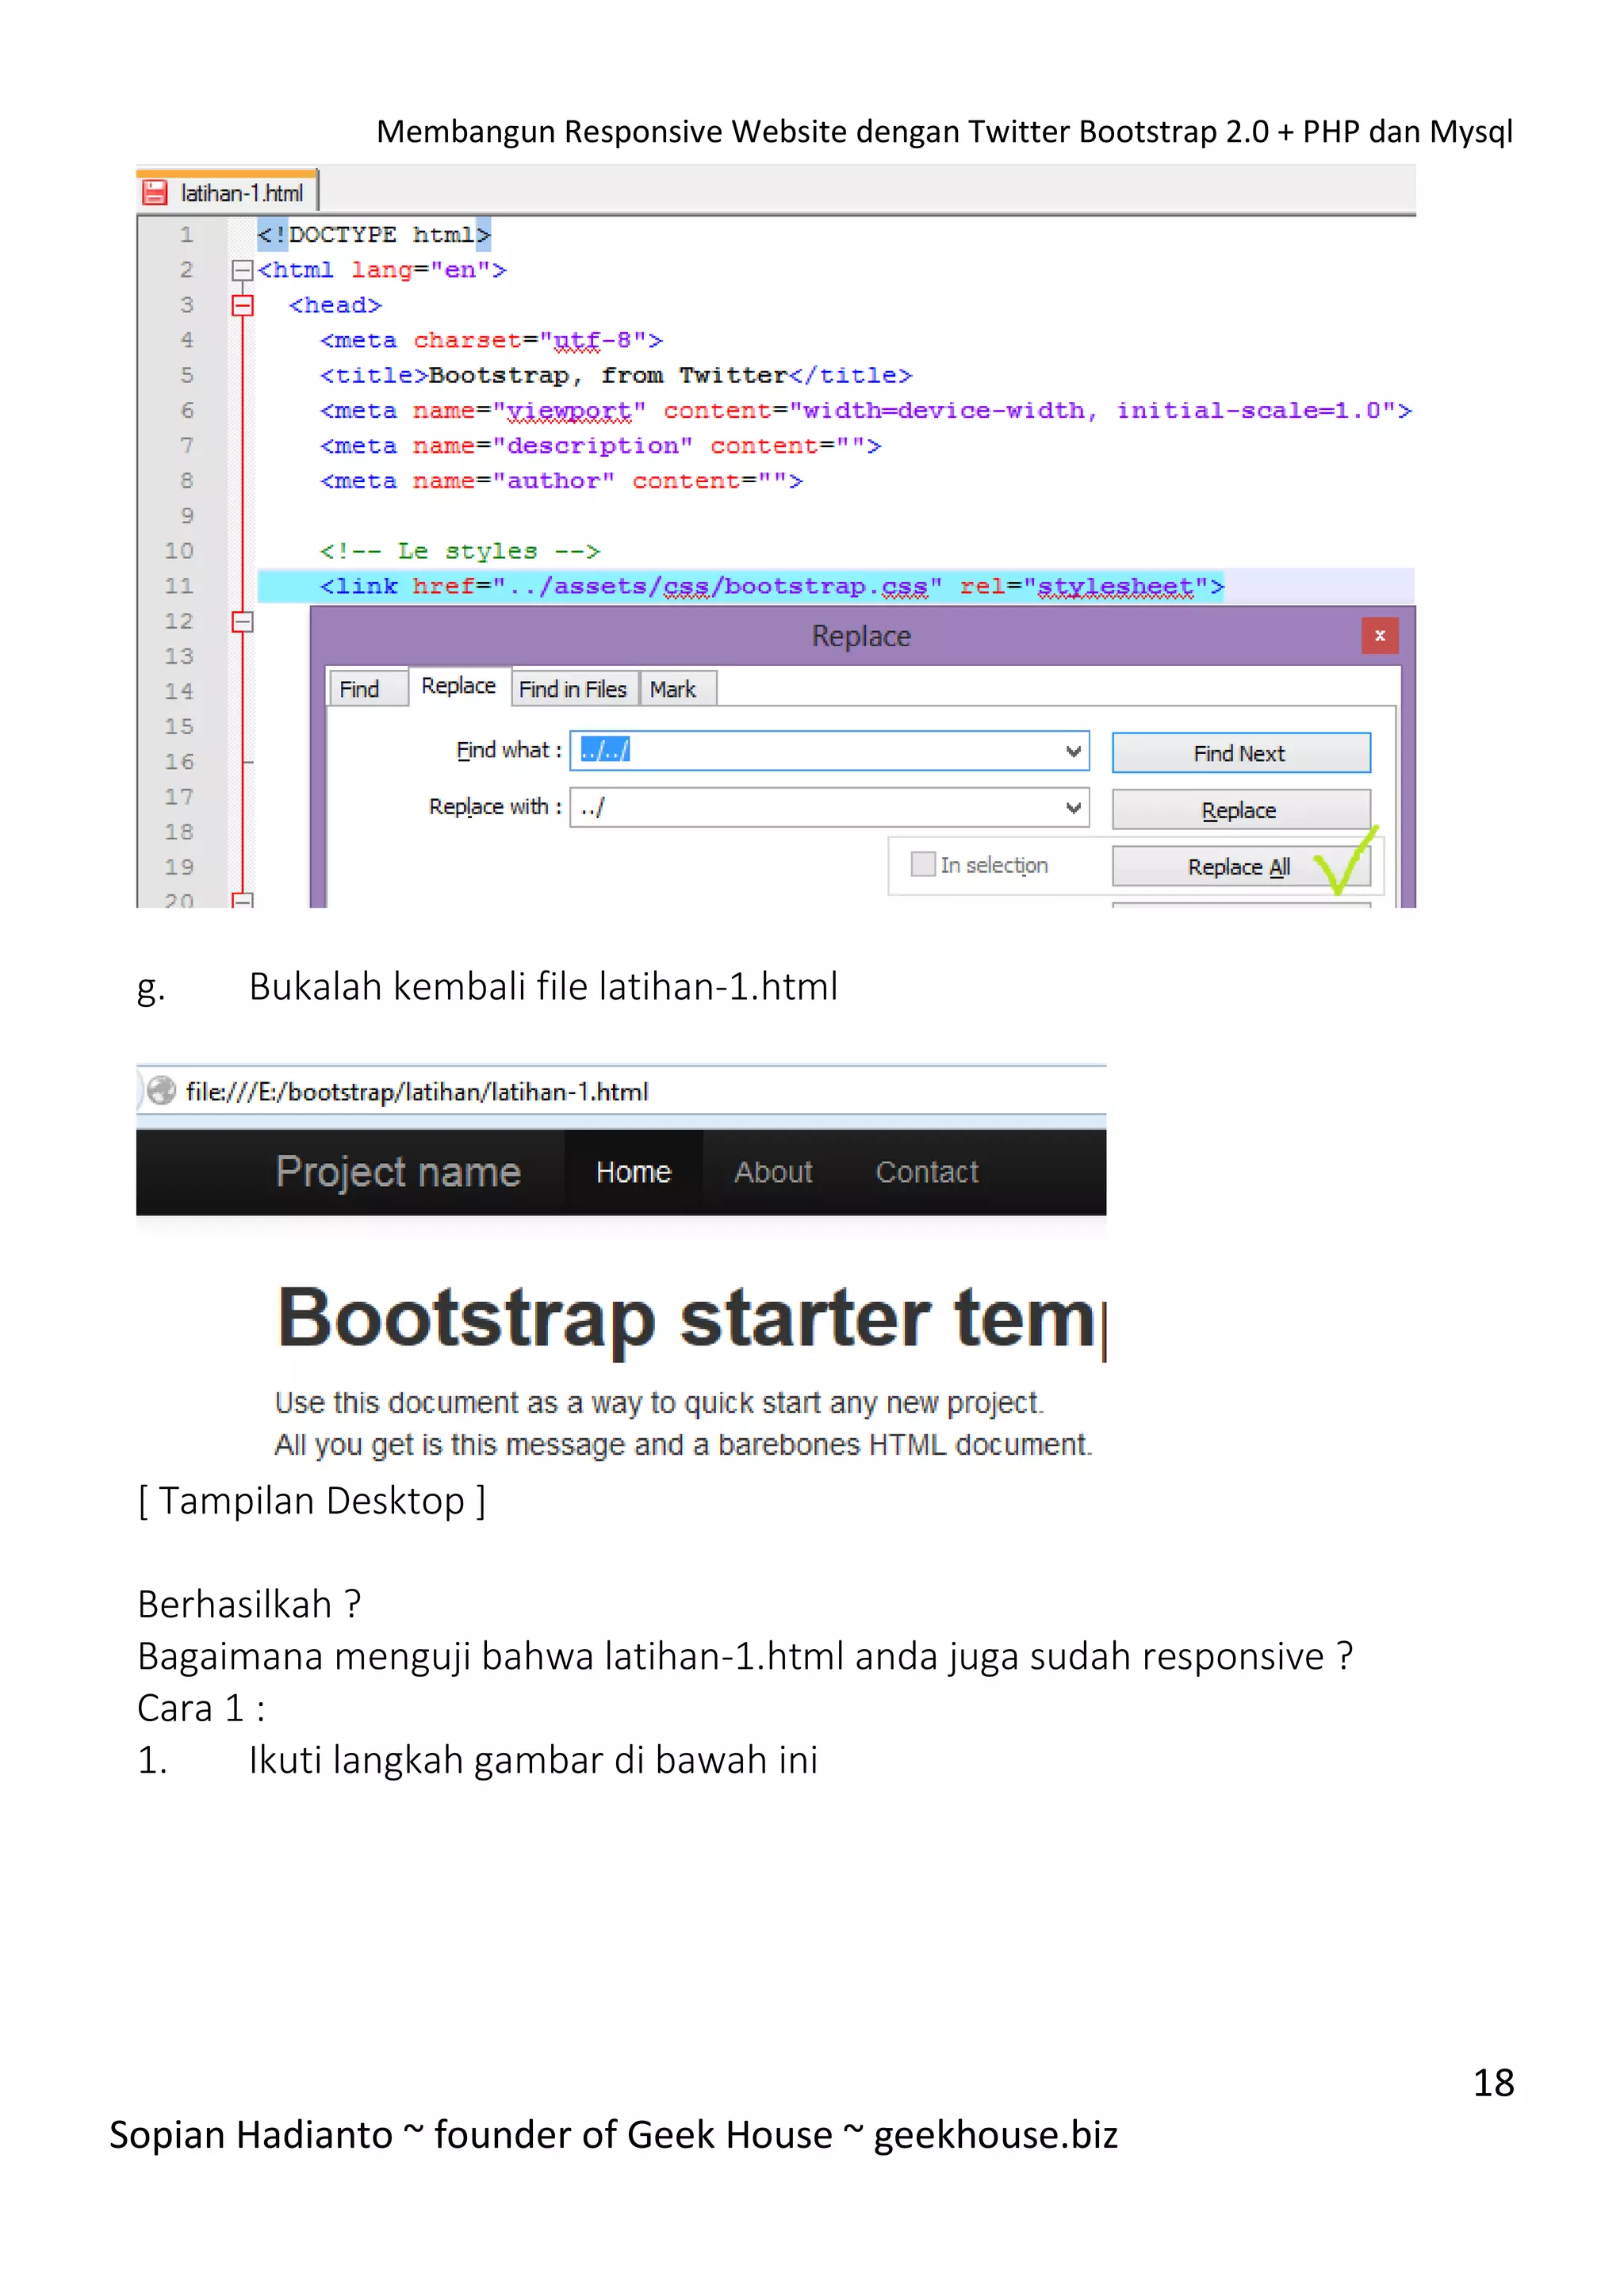Viewport: 1624px width, 2296px height.
Task: Toggle the fold marker on line 20
Action: pyautogui.click(x=242, y=900)
